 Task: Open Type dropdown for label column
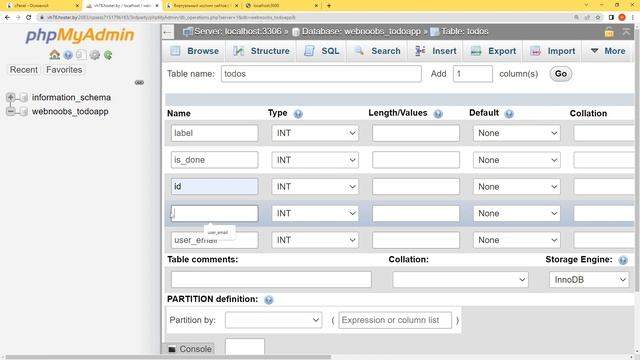click(x=315, y=133)
